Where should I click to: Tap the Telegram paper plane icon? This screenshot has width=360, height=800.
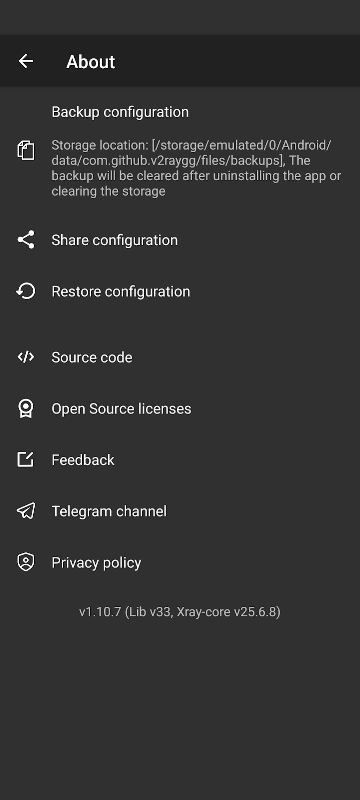pyautogui.click(x=25, y=511)
